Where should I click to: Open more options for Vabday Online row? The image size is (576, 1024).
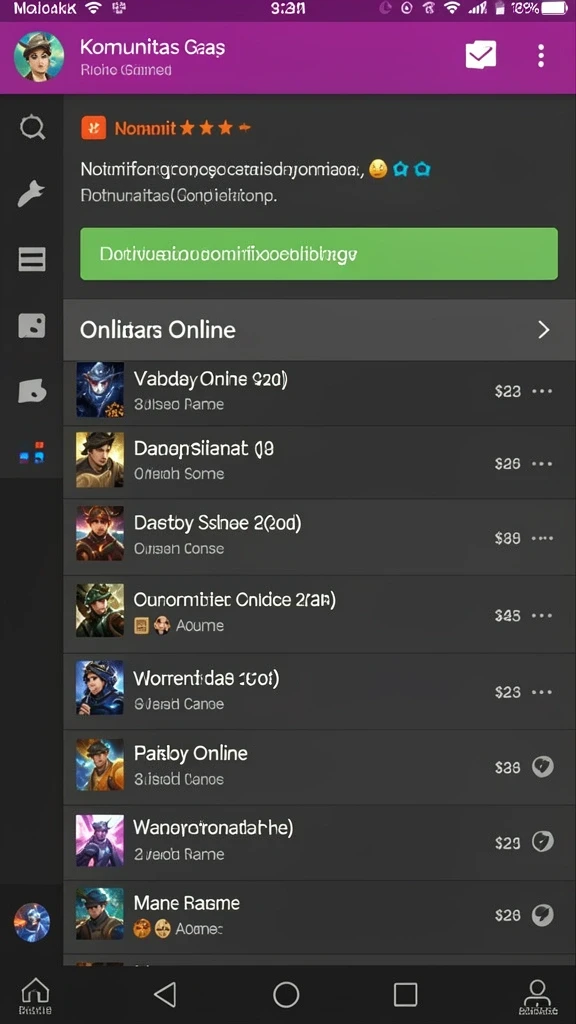[542, 391]
